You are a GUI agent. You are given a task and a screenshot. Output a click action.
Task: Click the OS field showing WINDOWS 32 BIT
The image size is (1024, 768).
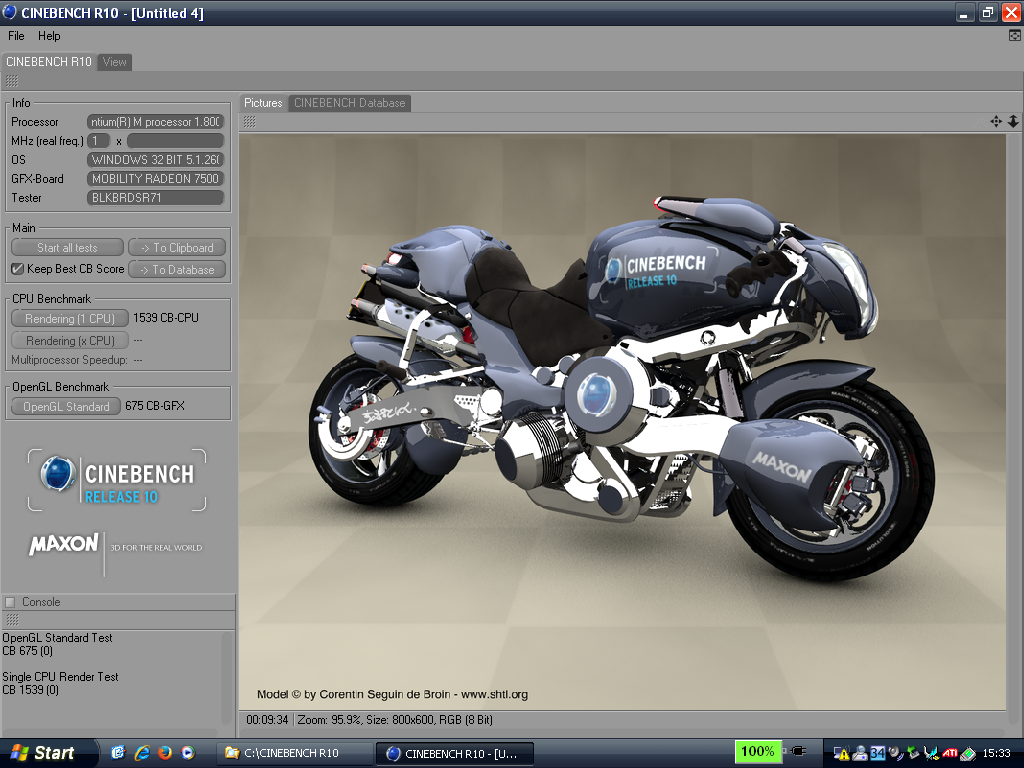point(155,160)
